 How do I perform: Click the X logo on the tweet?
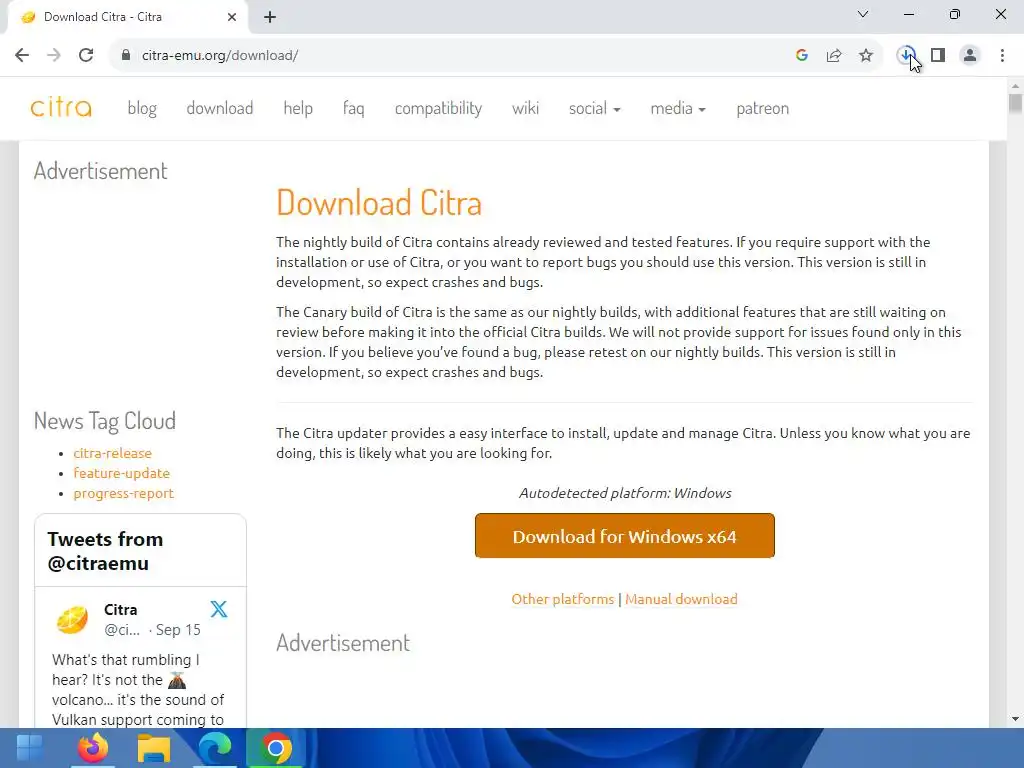[x=219, y=609]
